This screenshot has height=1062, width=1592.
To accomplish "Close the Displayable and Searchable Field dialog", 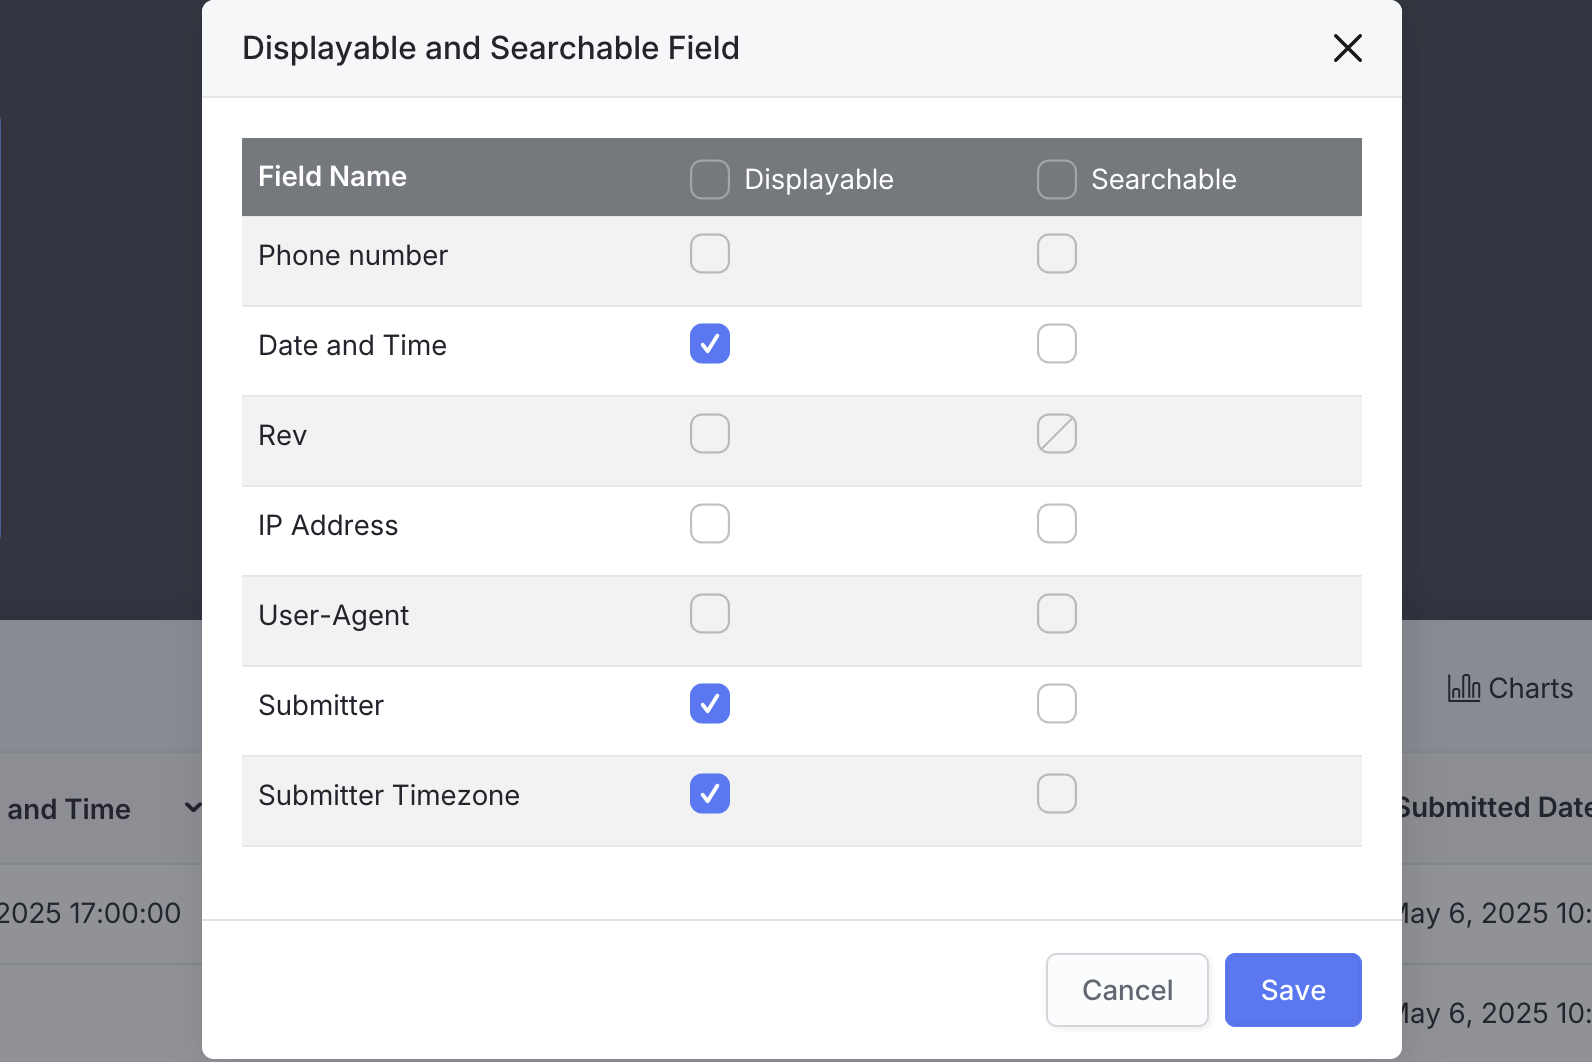I will (x=1347, y=48).
